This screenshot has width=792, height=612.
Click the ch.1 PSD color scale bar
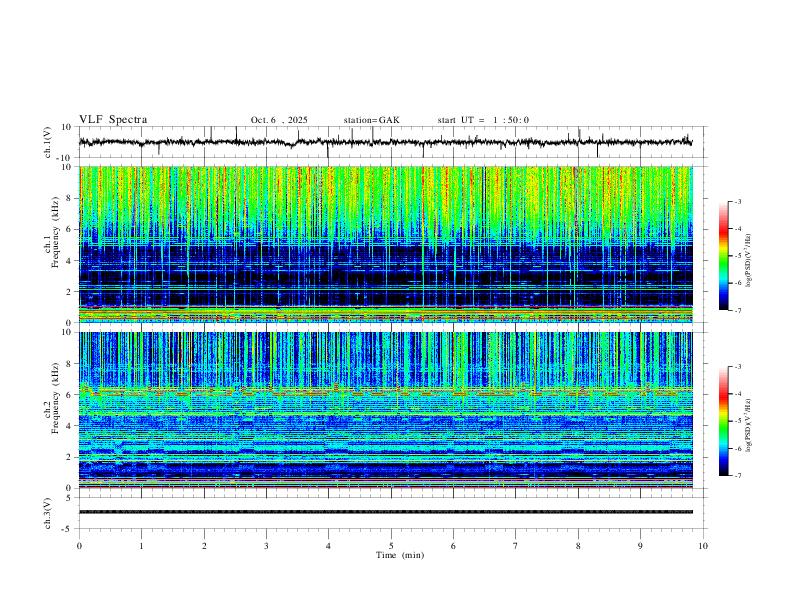[x=723, y=256]
